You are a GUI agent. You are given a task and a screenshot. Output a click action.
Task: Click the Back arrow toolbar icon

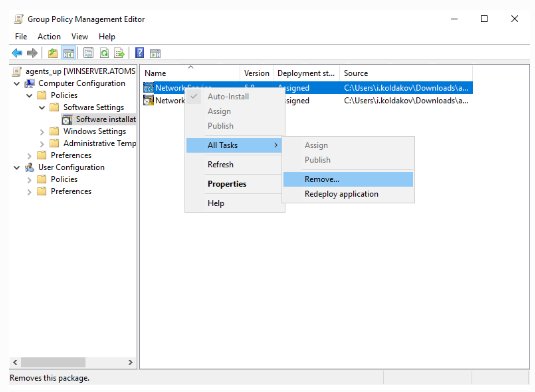click(x=17, y=53)
